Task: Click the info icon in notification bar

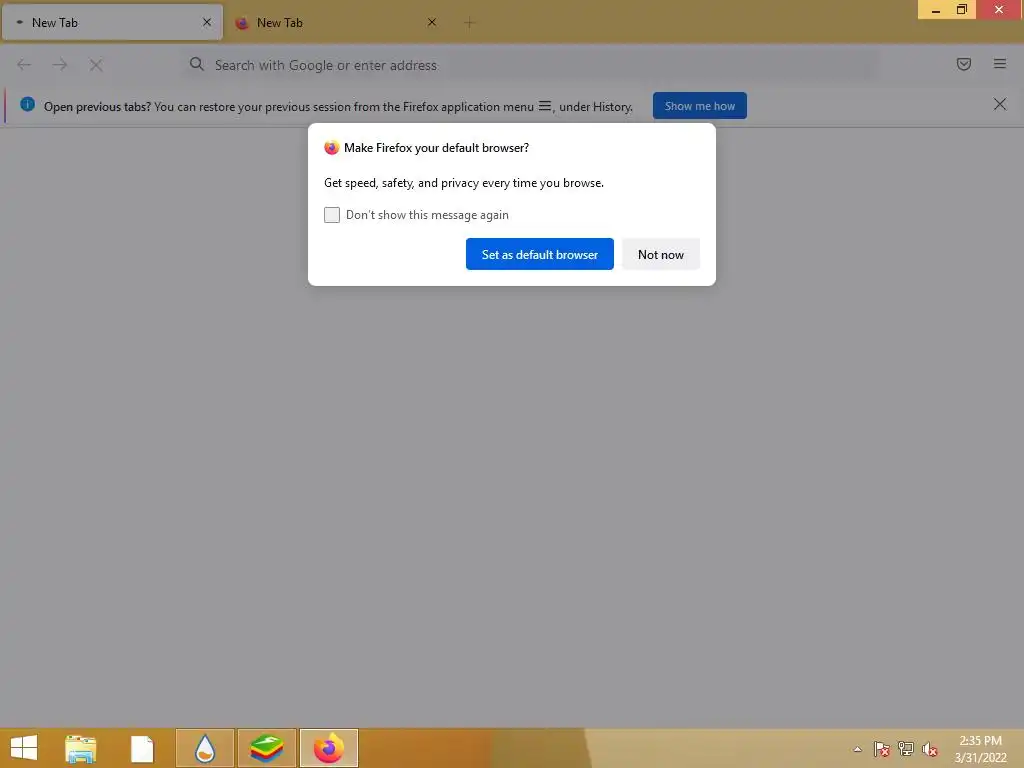Action: 27,104
